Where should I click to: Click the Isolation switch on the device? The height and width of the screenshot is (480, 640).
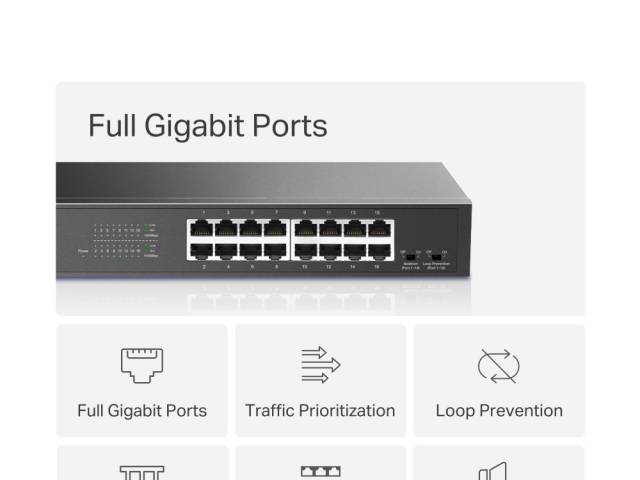(411, 258)
